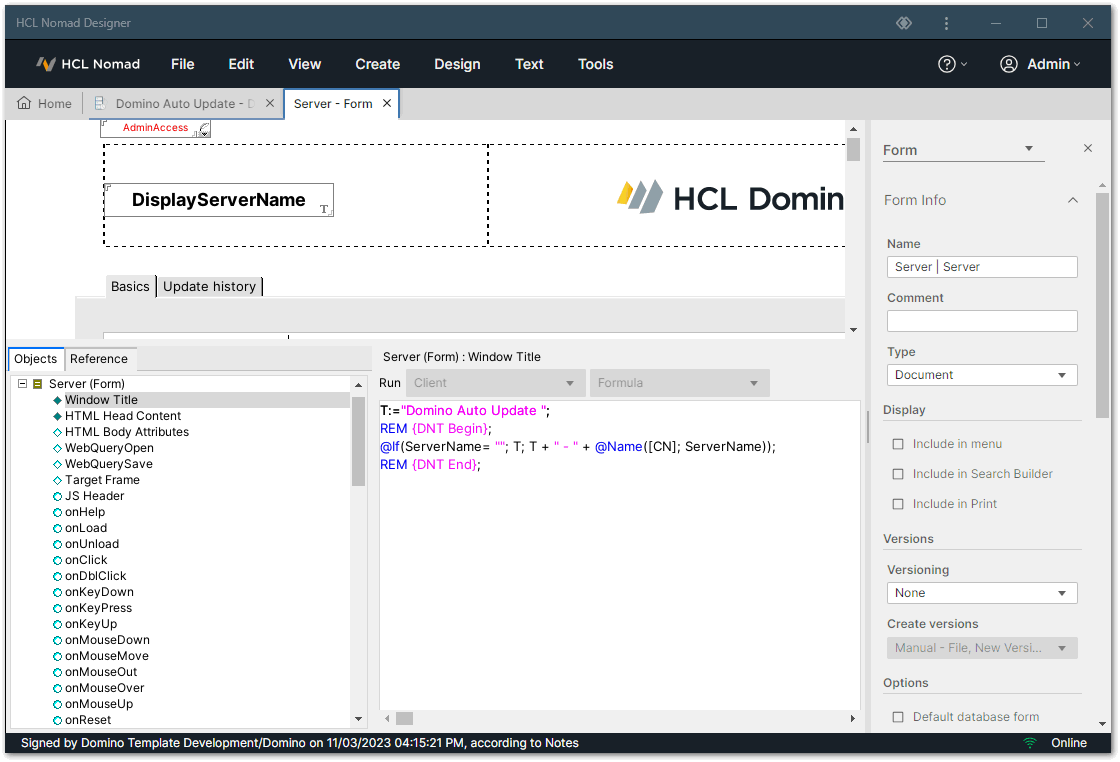This screenshot has height=762, width=1120.
Task: Switch to the Reference tab
Action: click(x=99, y=359)
